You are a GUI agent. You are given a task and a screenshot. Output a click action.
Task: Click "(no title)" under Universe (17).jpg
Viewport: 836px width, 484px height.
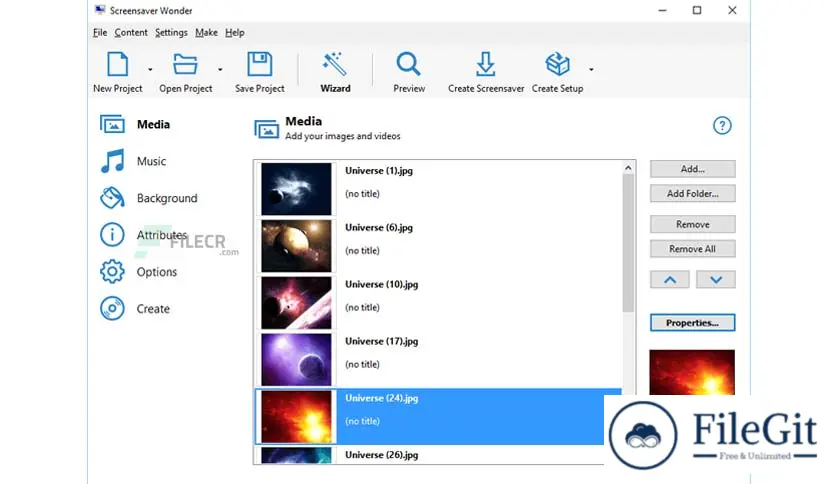362,365
